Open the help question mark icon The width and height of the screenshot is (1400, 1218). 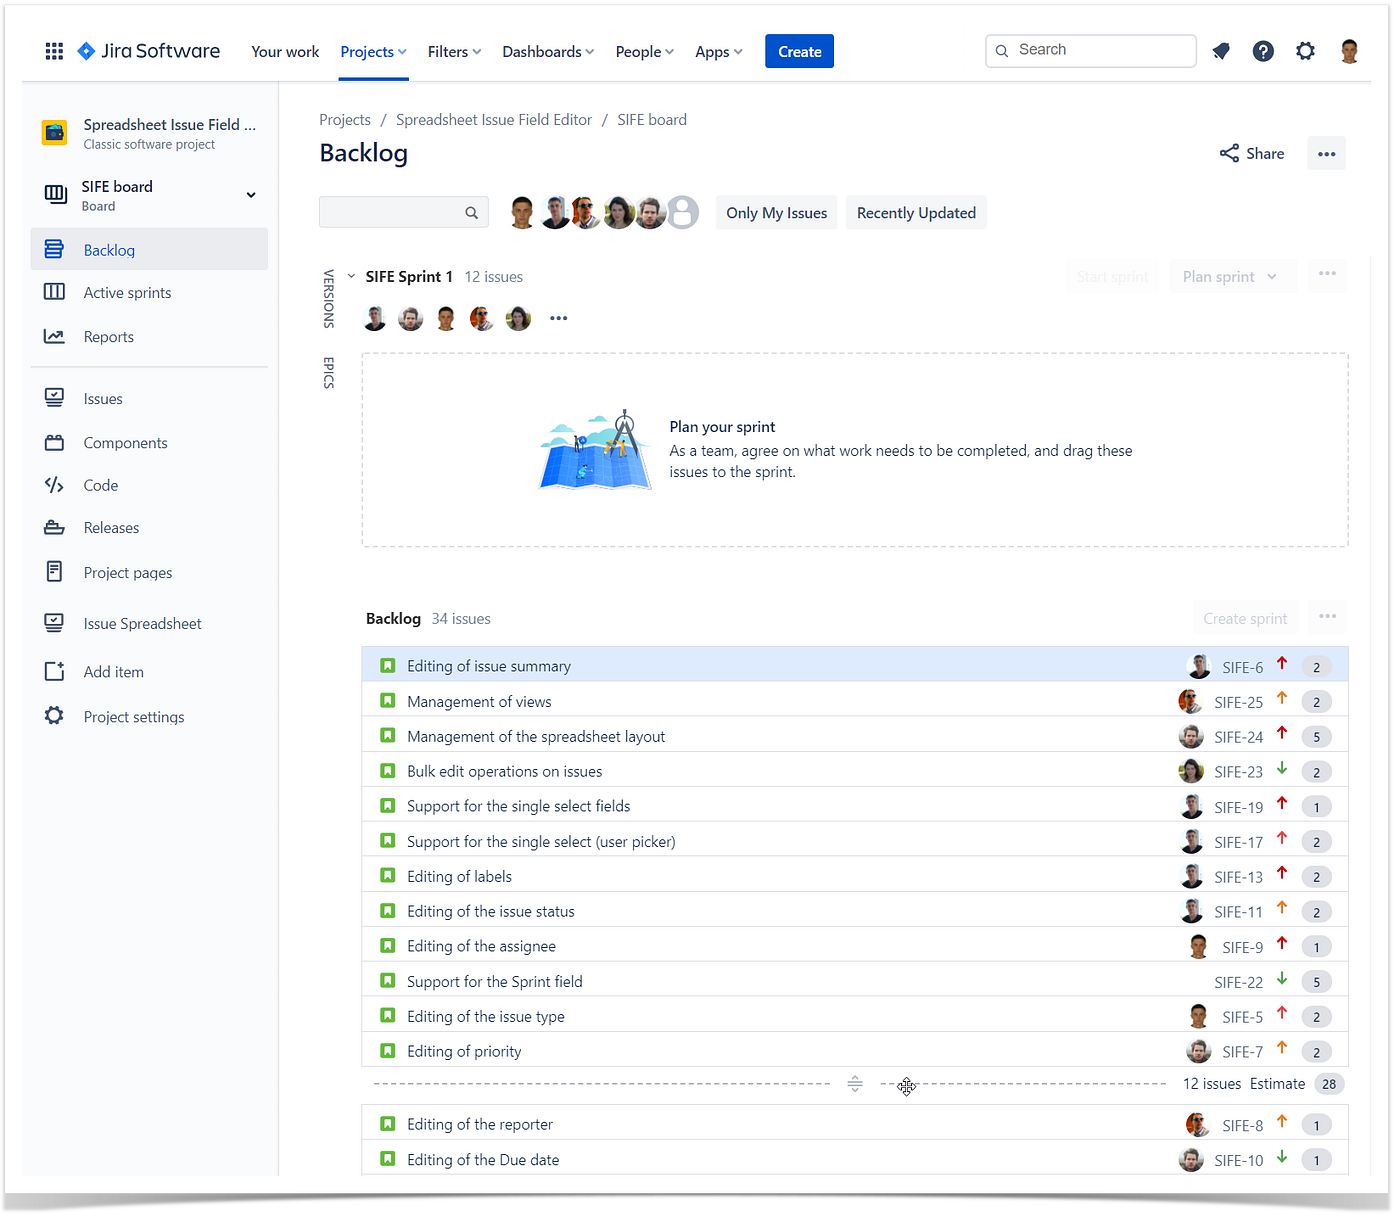tap(1263, 51)
